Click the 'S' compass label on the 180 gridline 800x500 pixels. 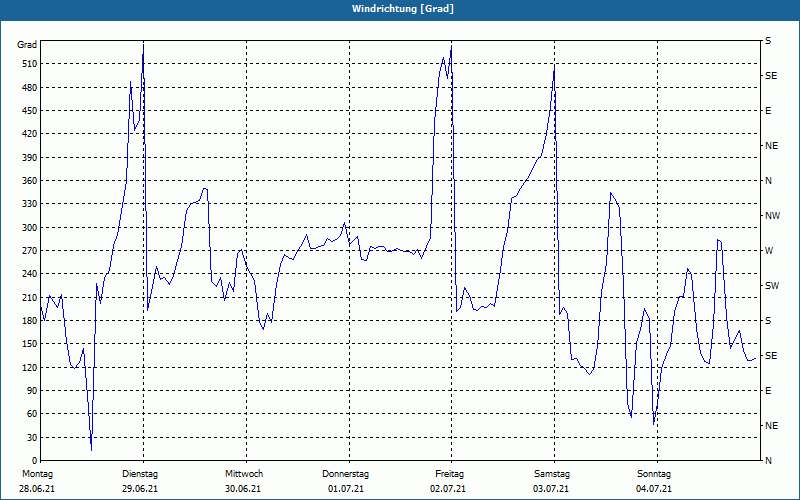pos(768,321)
